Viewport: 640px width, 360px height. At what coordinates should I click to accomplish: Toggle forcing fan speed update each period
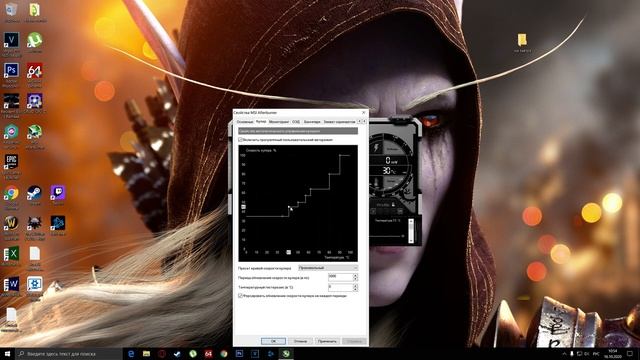[240, 296]
